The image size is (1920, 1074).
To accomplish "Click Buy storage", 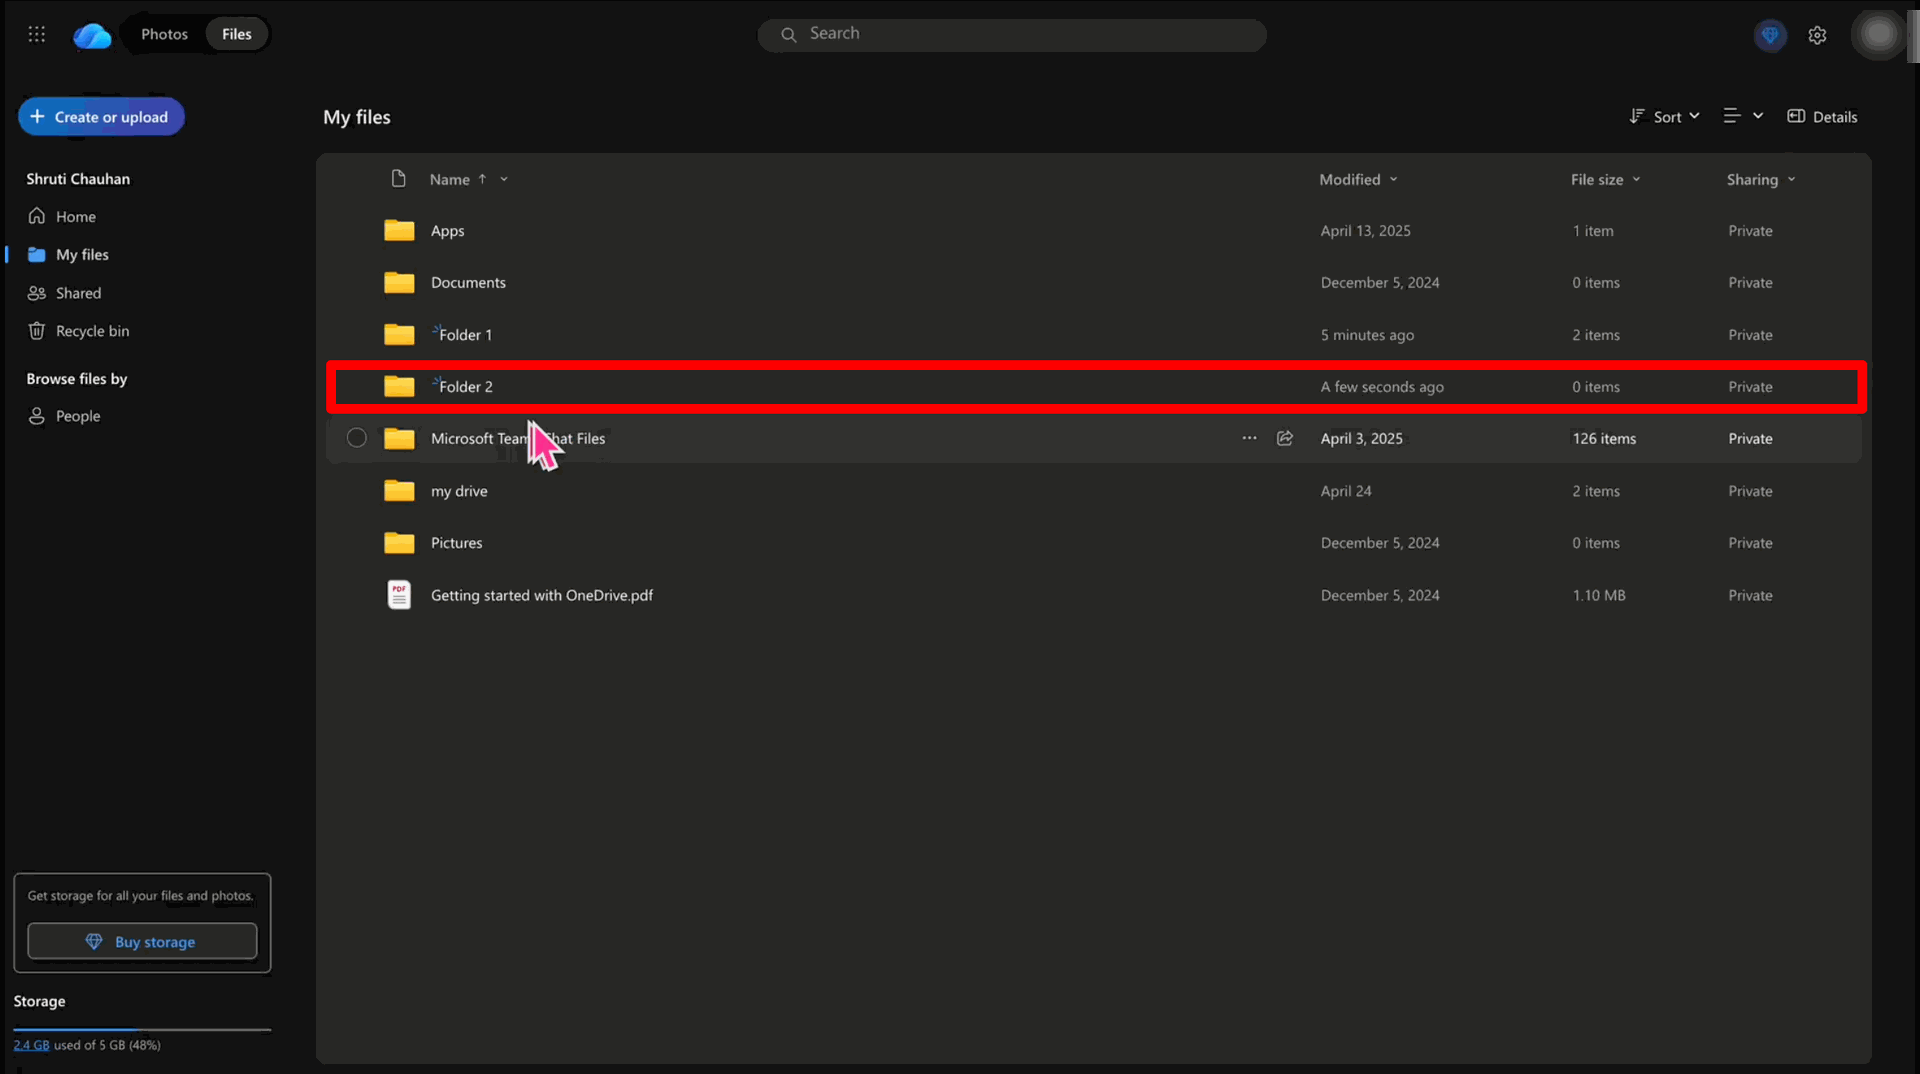I will (142, 942).
